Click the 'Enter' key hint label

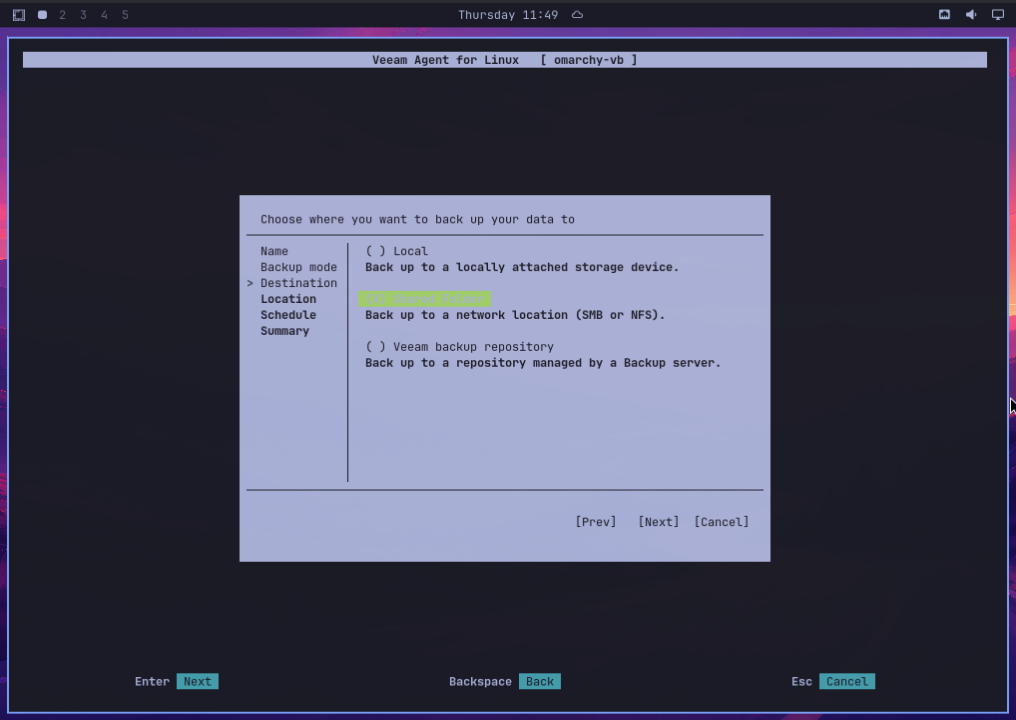click(152, 682)
